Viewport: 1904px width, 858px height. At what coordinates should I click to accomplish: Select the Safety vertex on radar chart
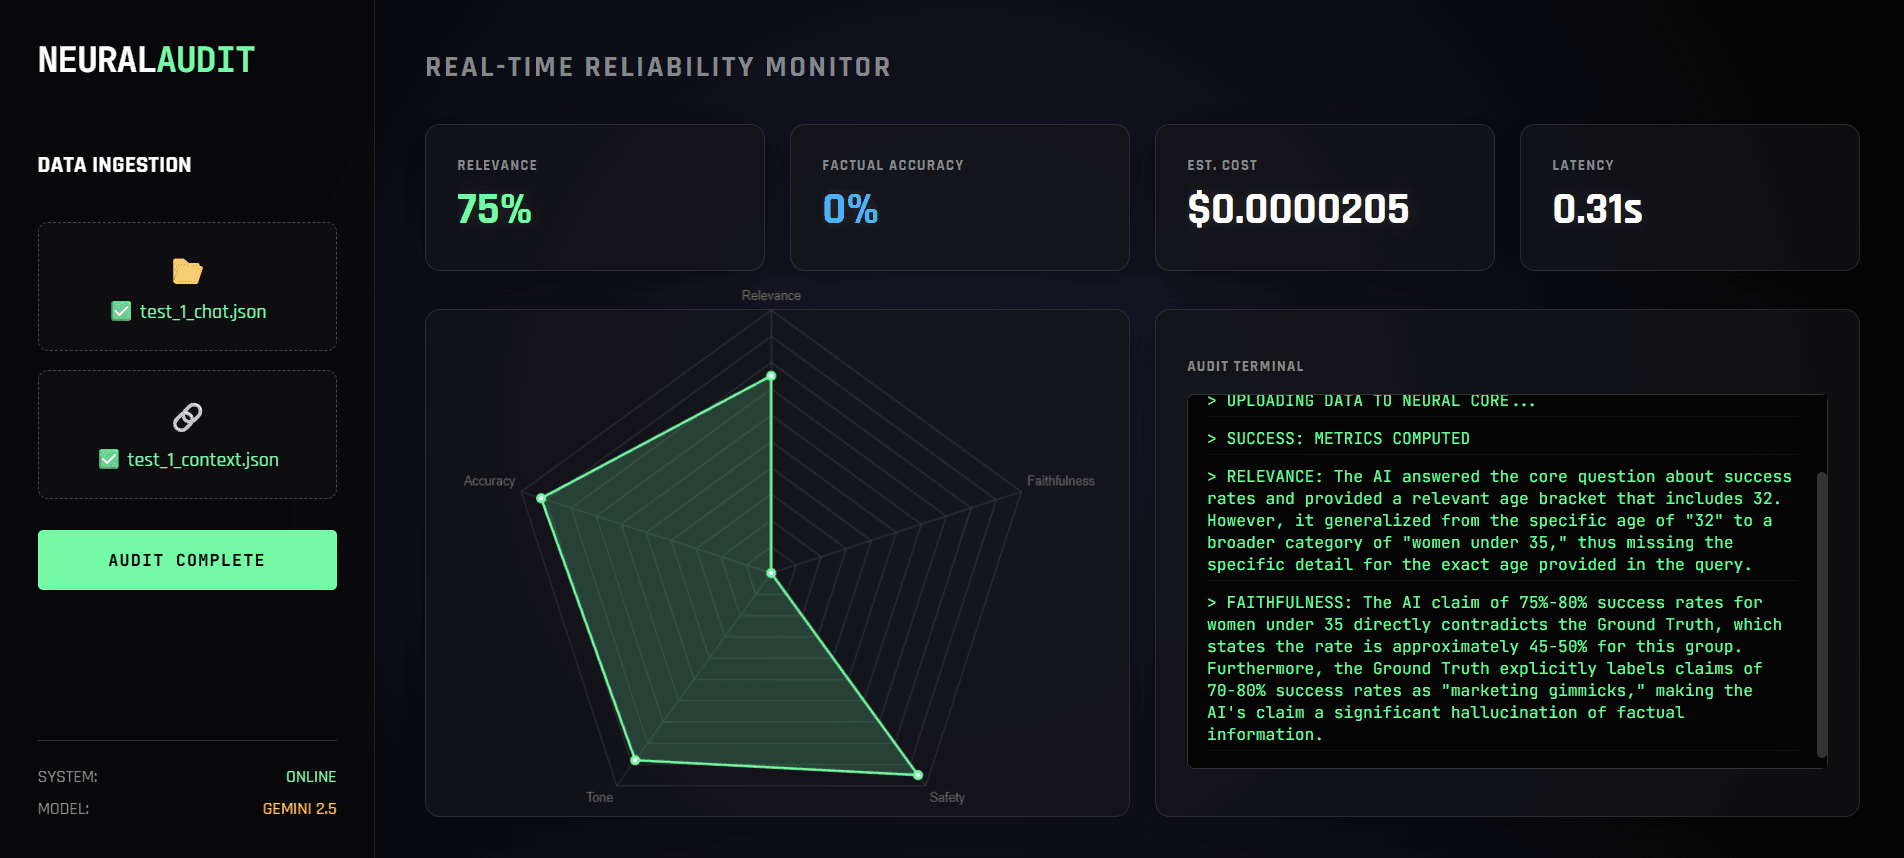pos(917,774)
